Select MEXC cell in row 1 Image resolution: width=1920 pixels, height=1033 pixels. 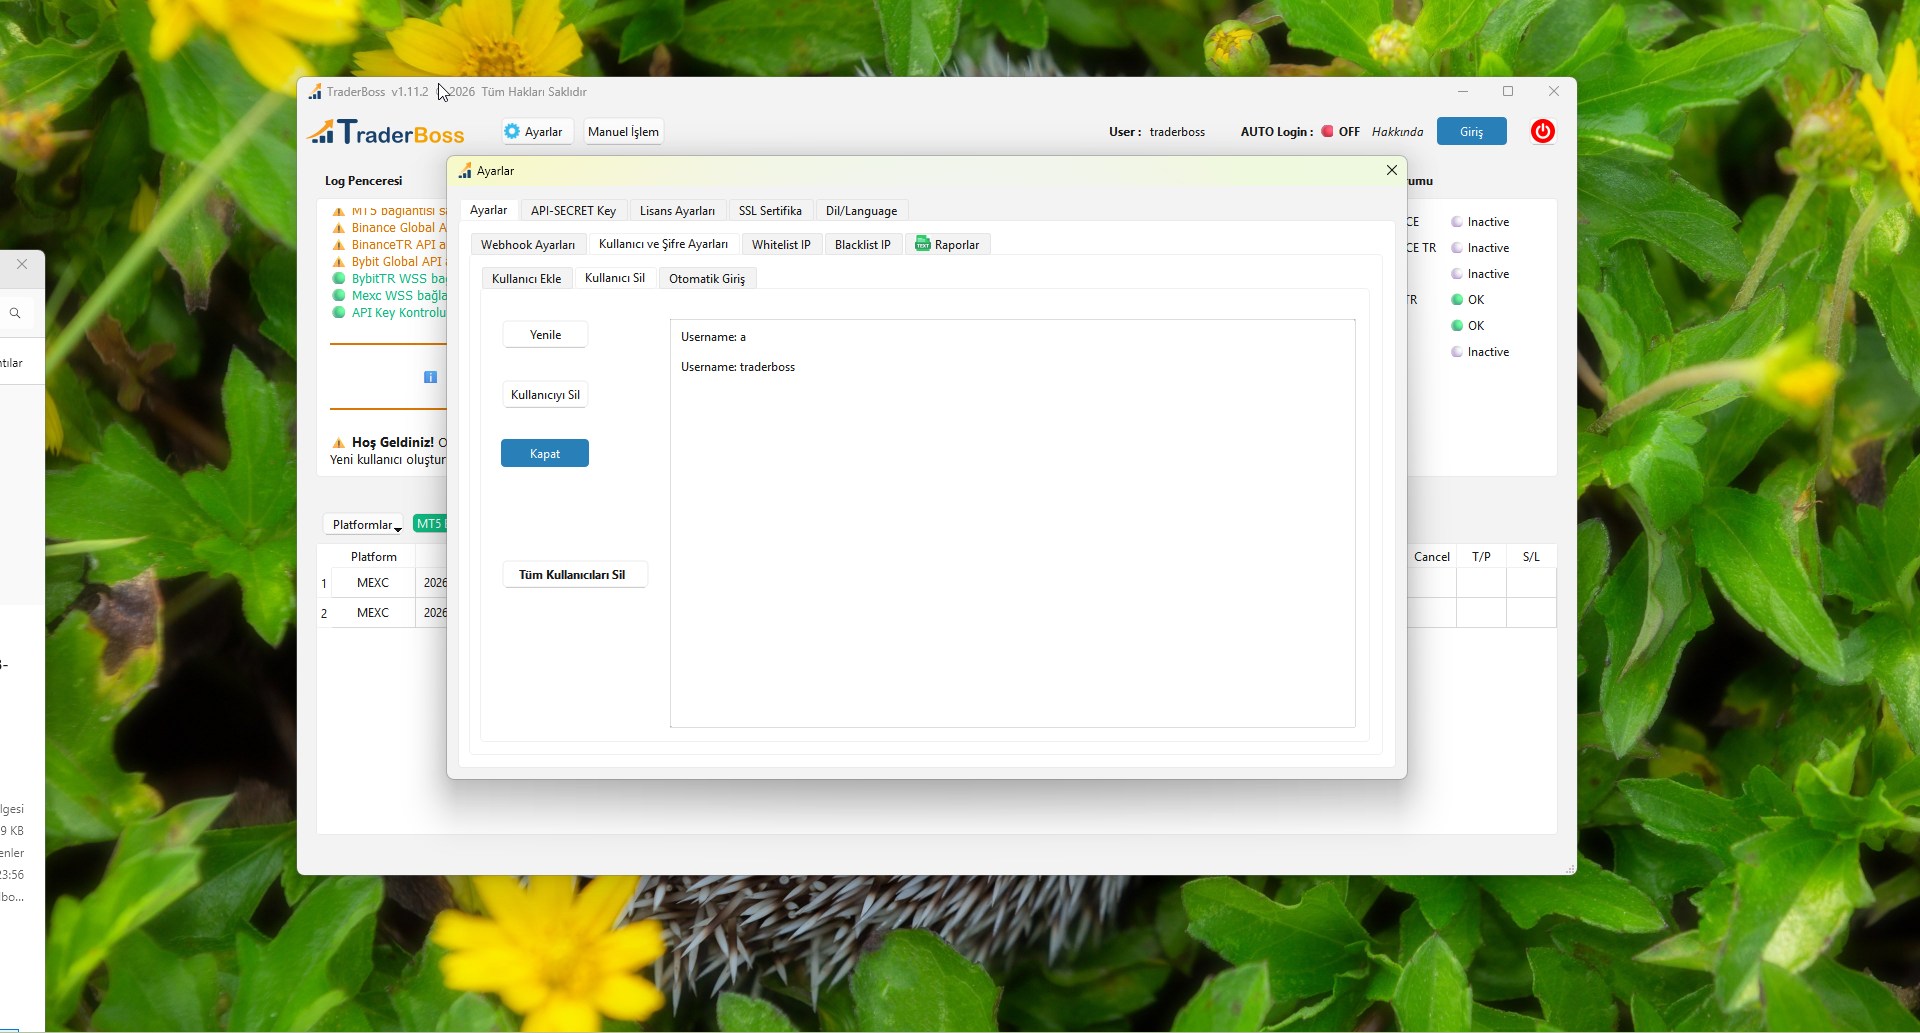tap(373, 582)
